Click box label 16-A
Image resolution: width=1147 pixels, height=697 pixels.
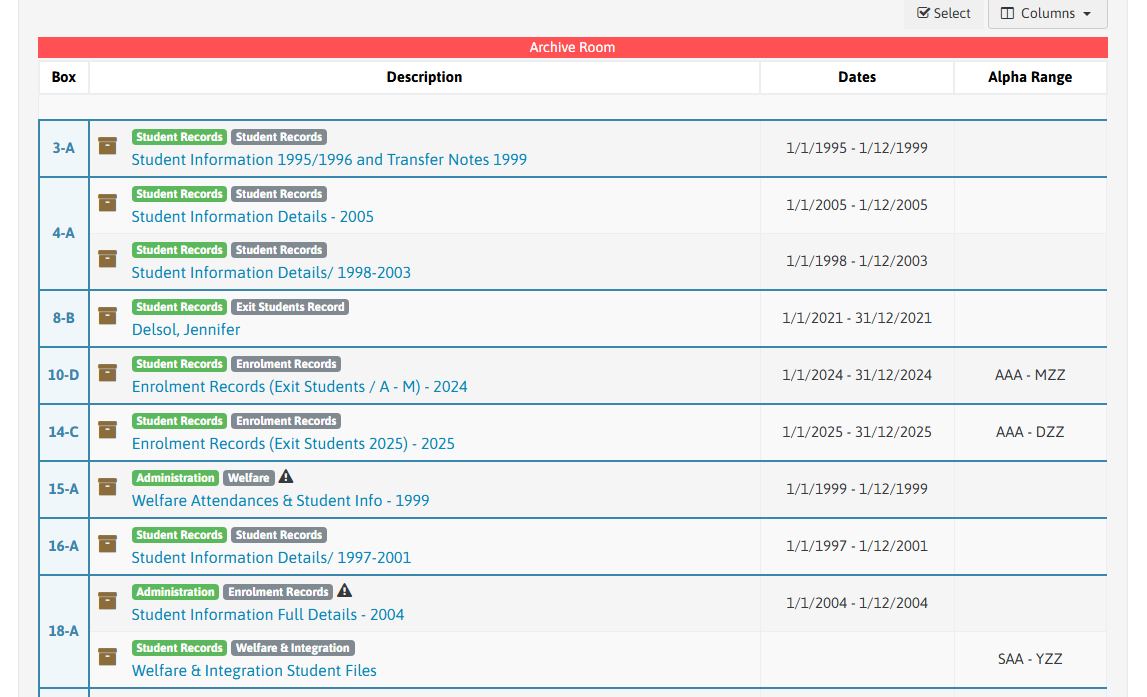[x=64, y=546]
